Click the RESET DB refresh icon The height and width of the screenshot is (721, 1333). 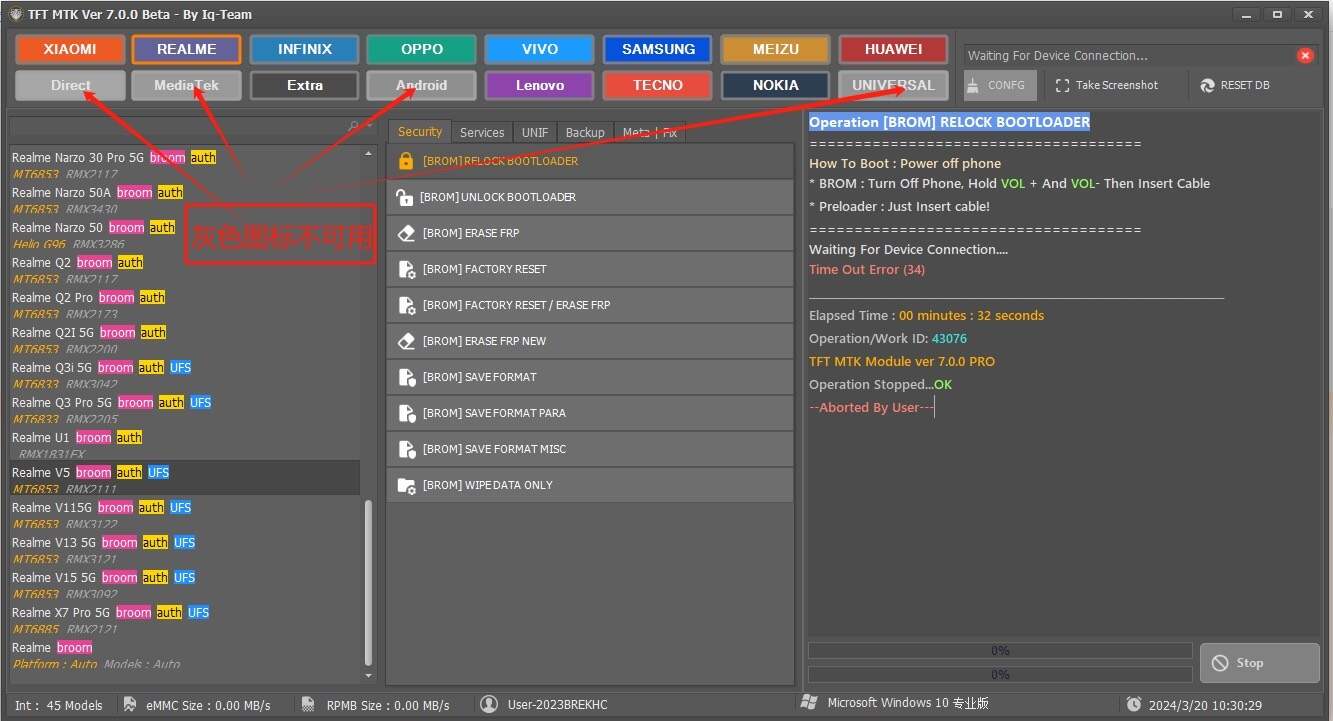pos(1207,85)
